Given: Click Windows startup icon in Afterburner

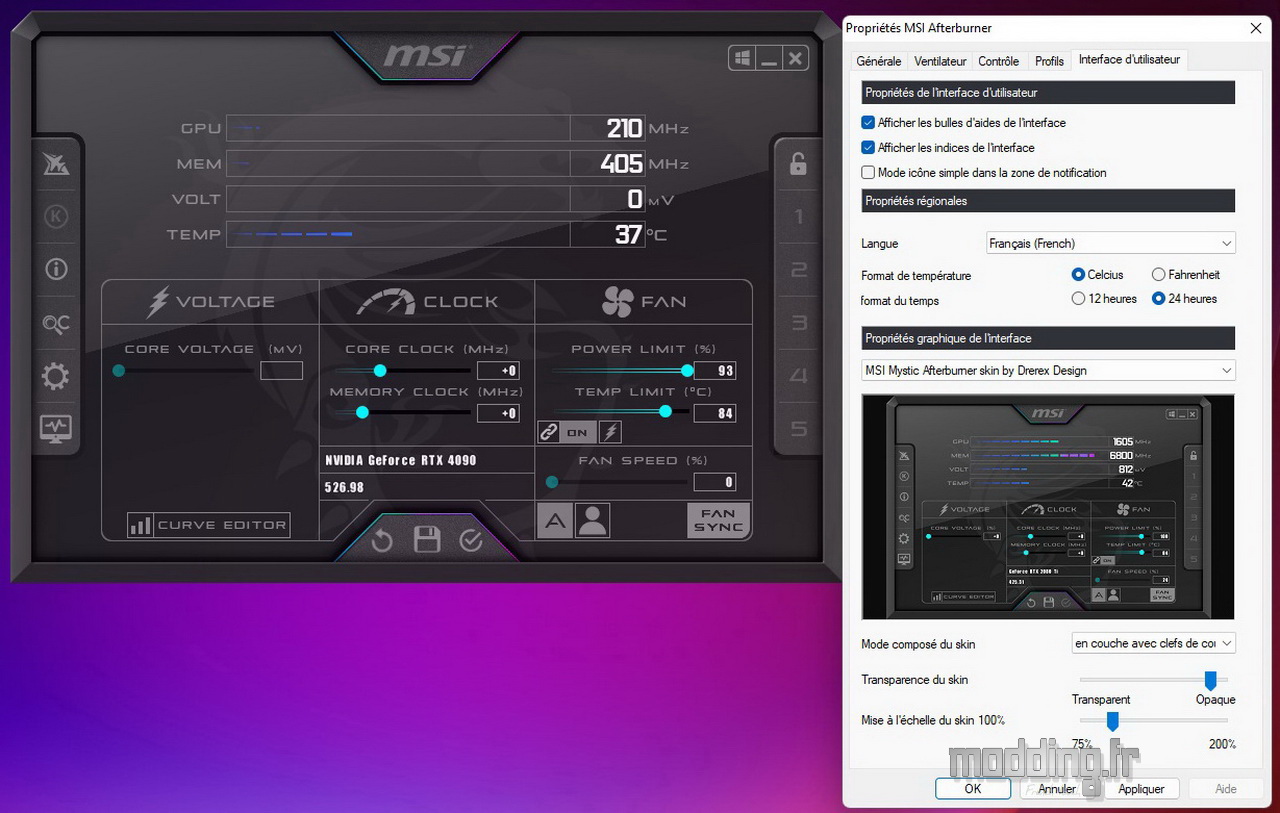Looking at the screenshot, I should pos(742,58).
